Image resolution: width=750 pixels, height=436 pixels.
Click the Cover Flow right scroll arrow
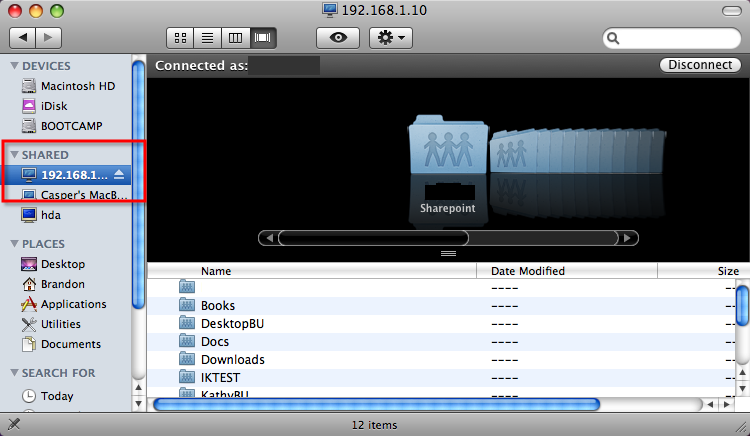(628, 238)
